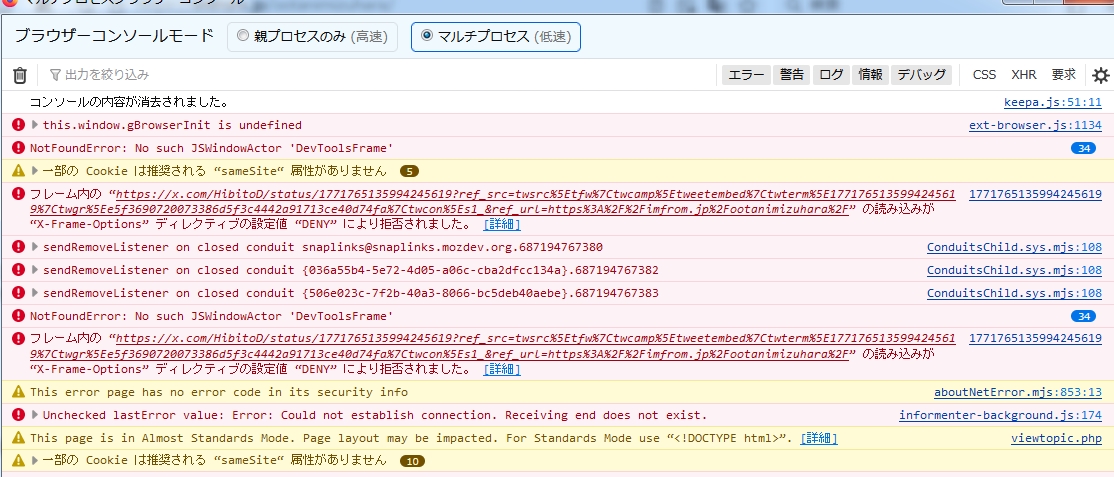1114x477 pixels.
Task: Click error icon beside gBrowserInit message
Action: pos(18,125)
